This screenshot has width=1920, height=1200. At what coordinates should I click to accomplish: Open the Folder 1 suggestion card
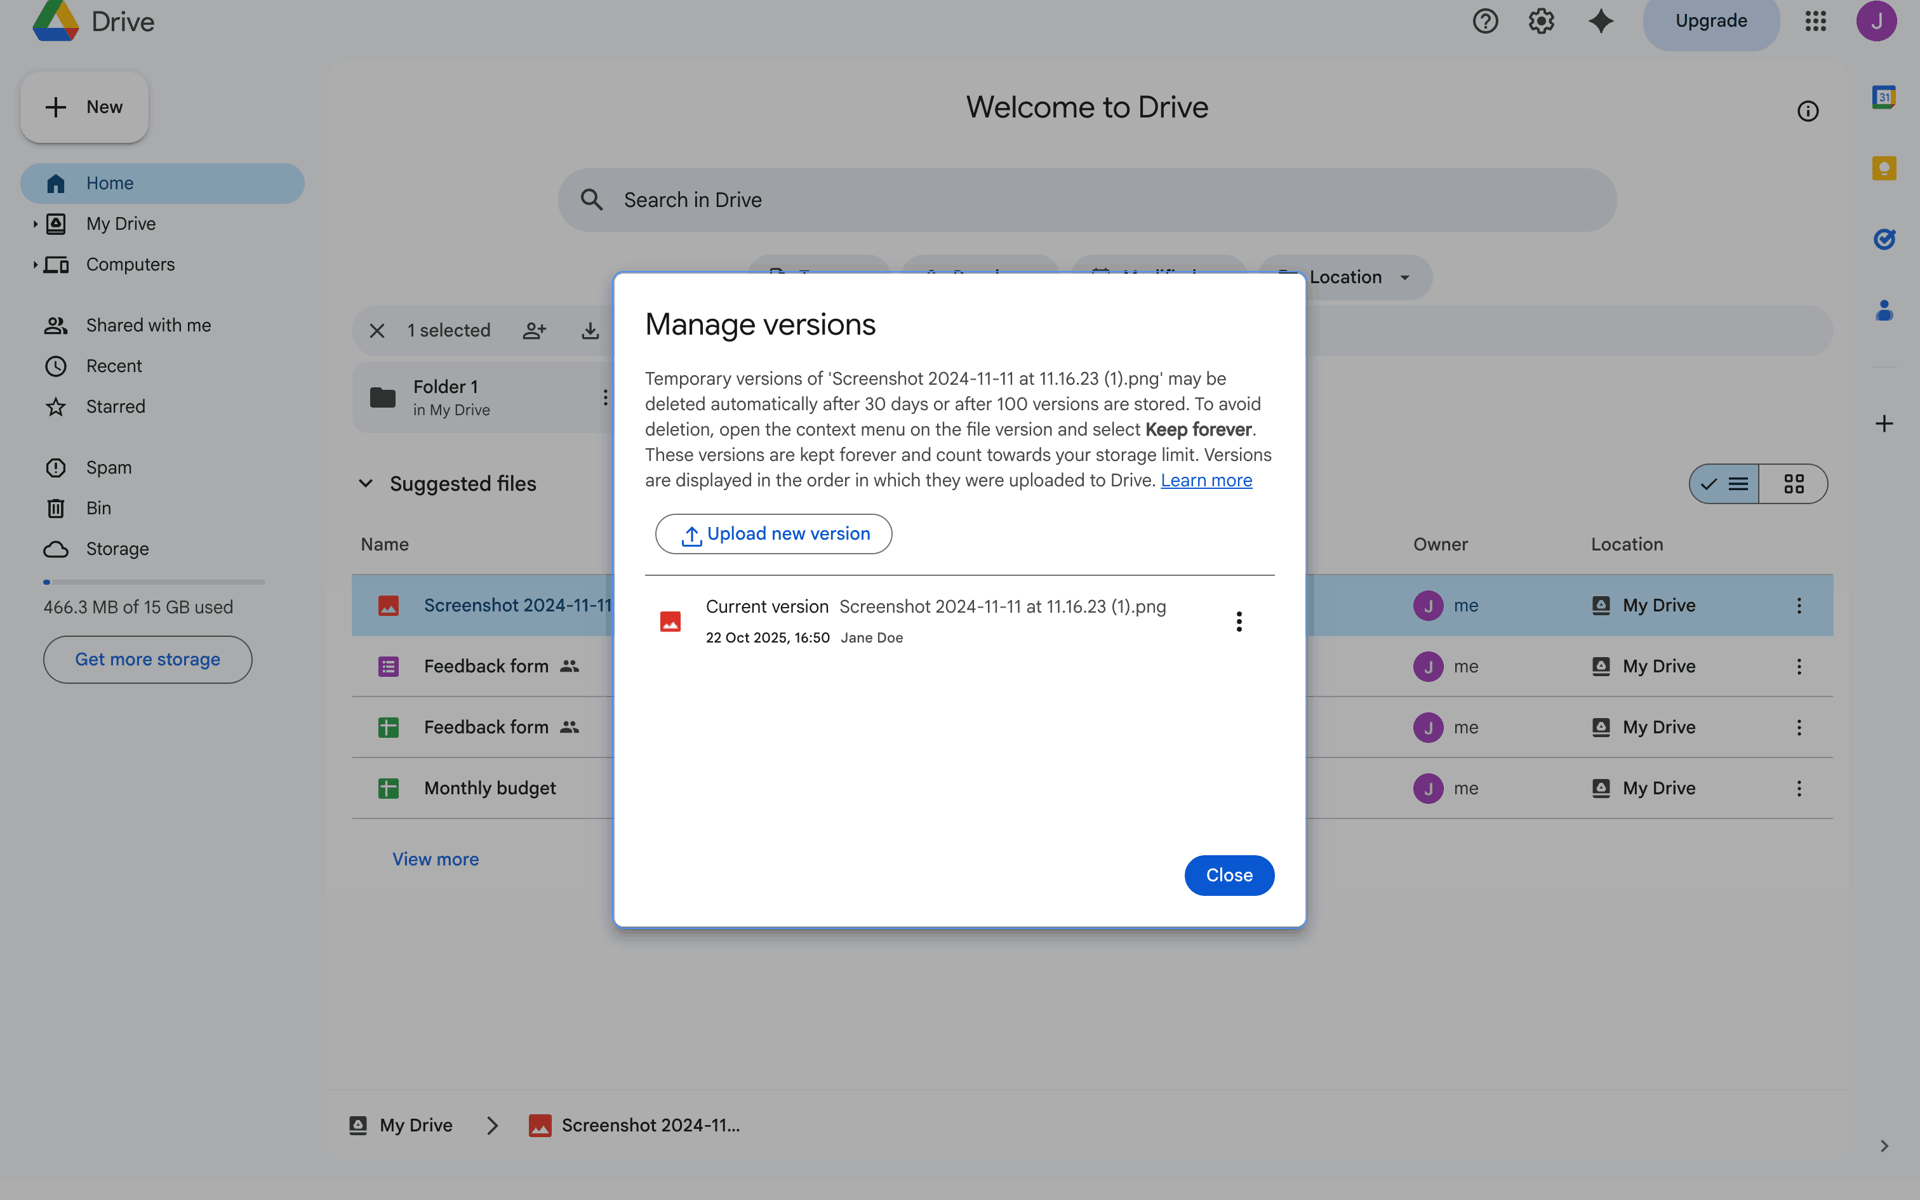click(483, 397)
